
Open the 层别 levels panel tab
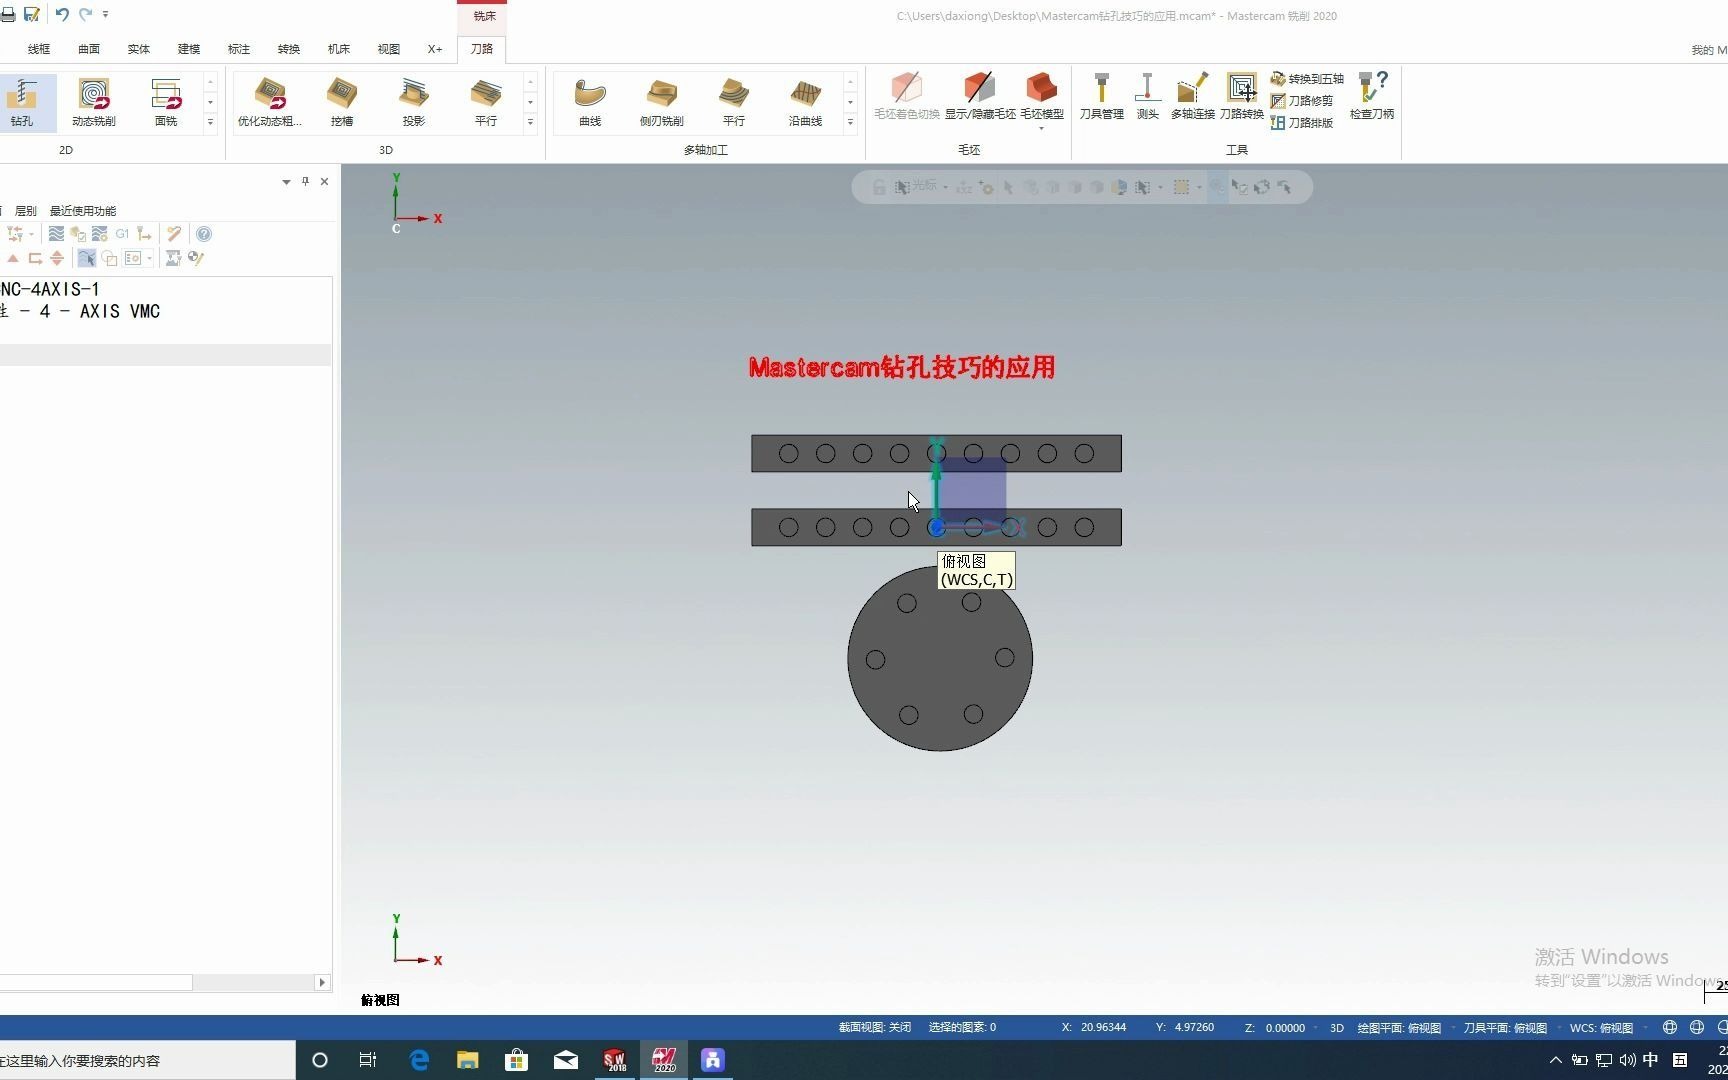coord(26,211)
